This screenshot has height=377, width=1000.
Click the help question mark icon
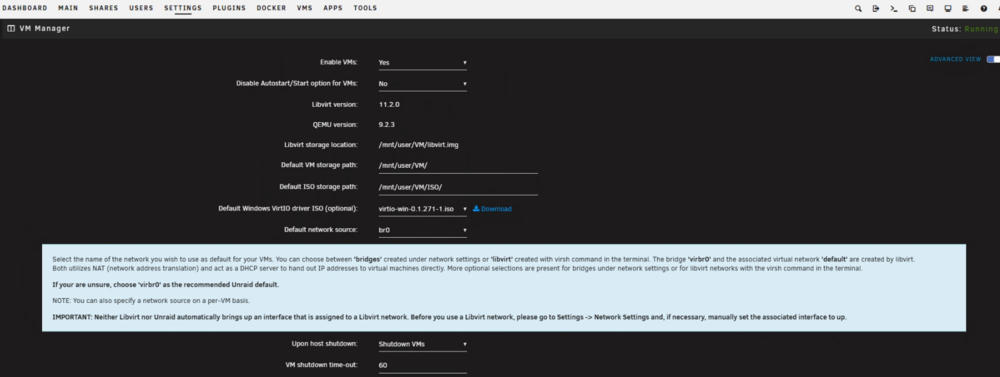pyautogui.click(x=983, y=8)
